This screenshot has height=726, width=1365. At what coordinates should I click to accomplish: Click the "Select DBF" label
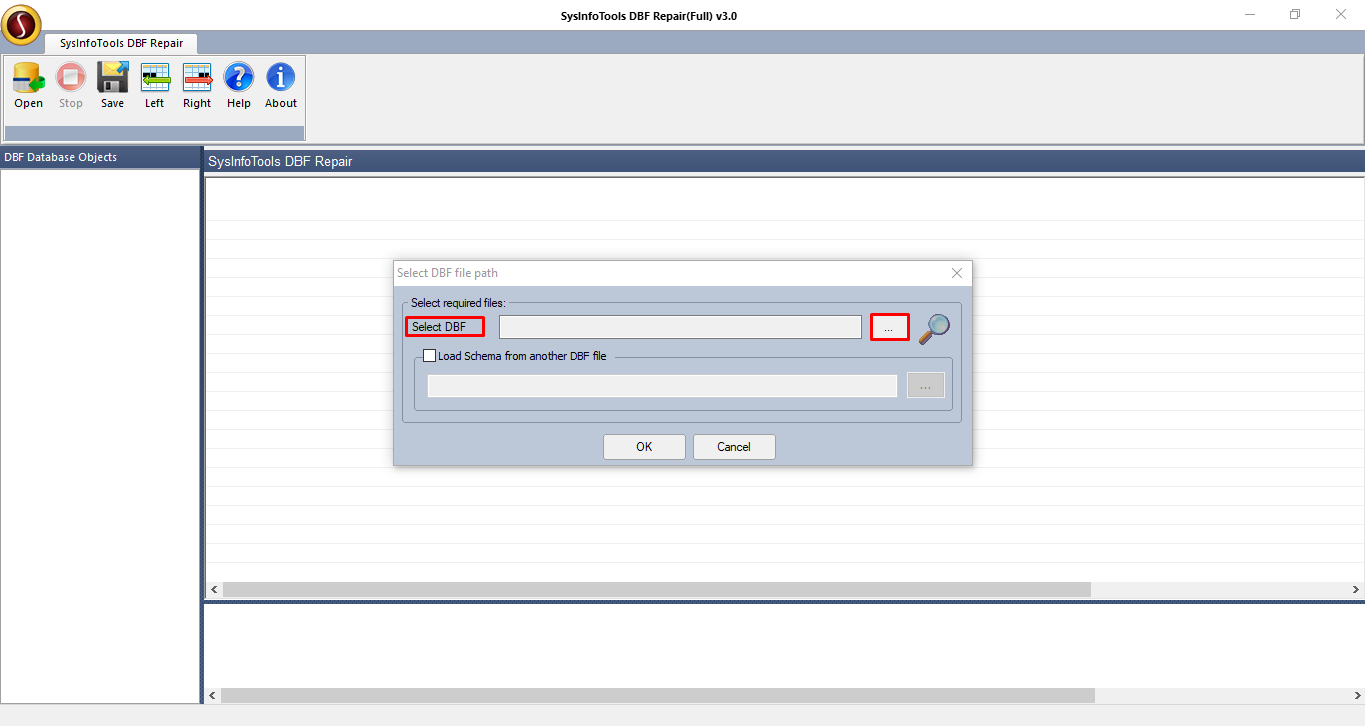pos(439,327)
